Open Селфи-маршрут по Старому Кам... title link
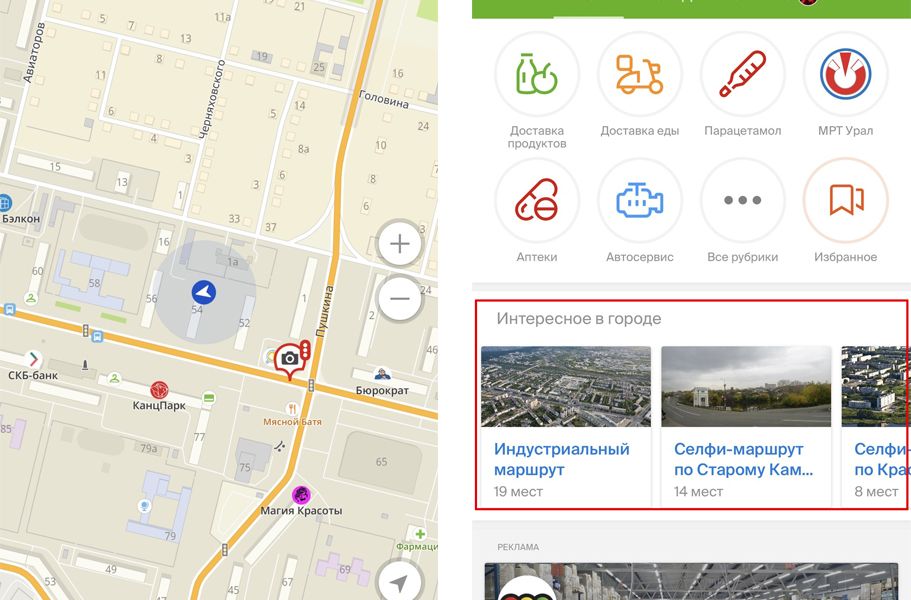The image size is (911, 600). click(744, 459)
